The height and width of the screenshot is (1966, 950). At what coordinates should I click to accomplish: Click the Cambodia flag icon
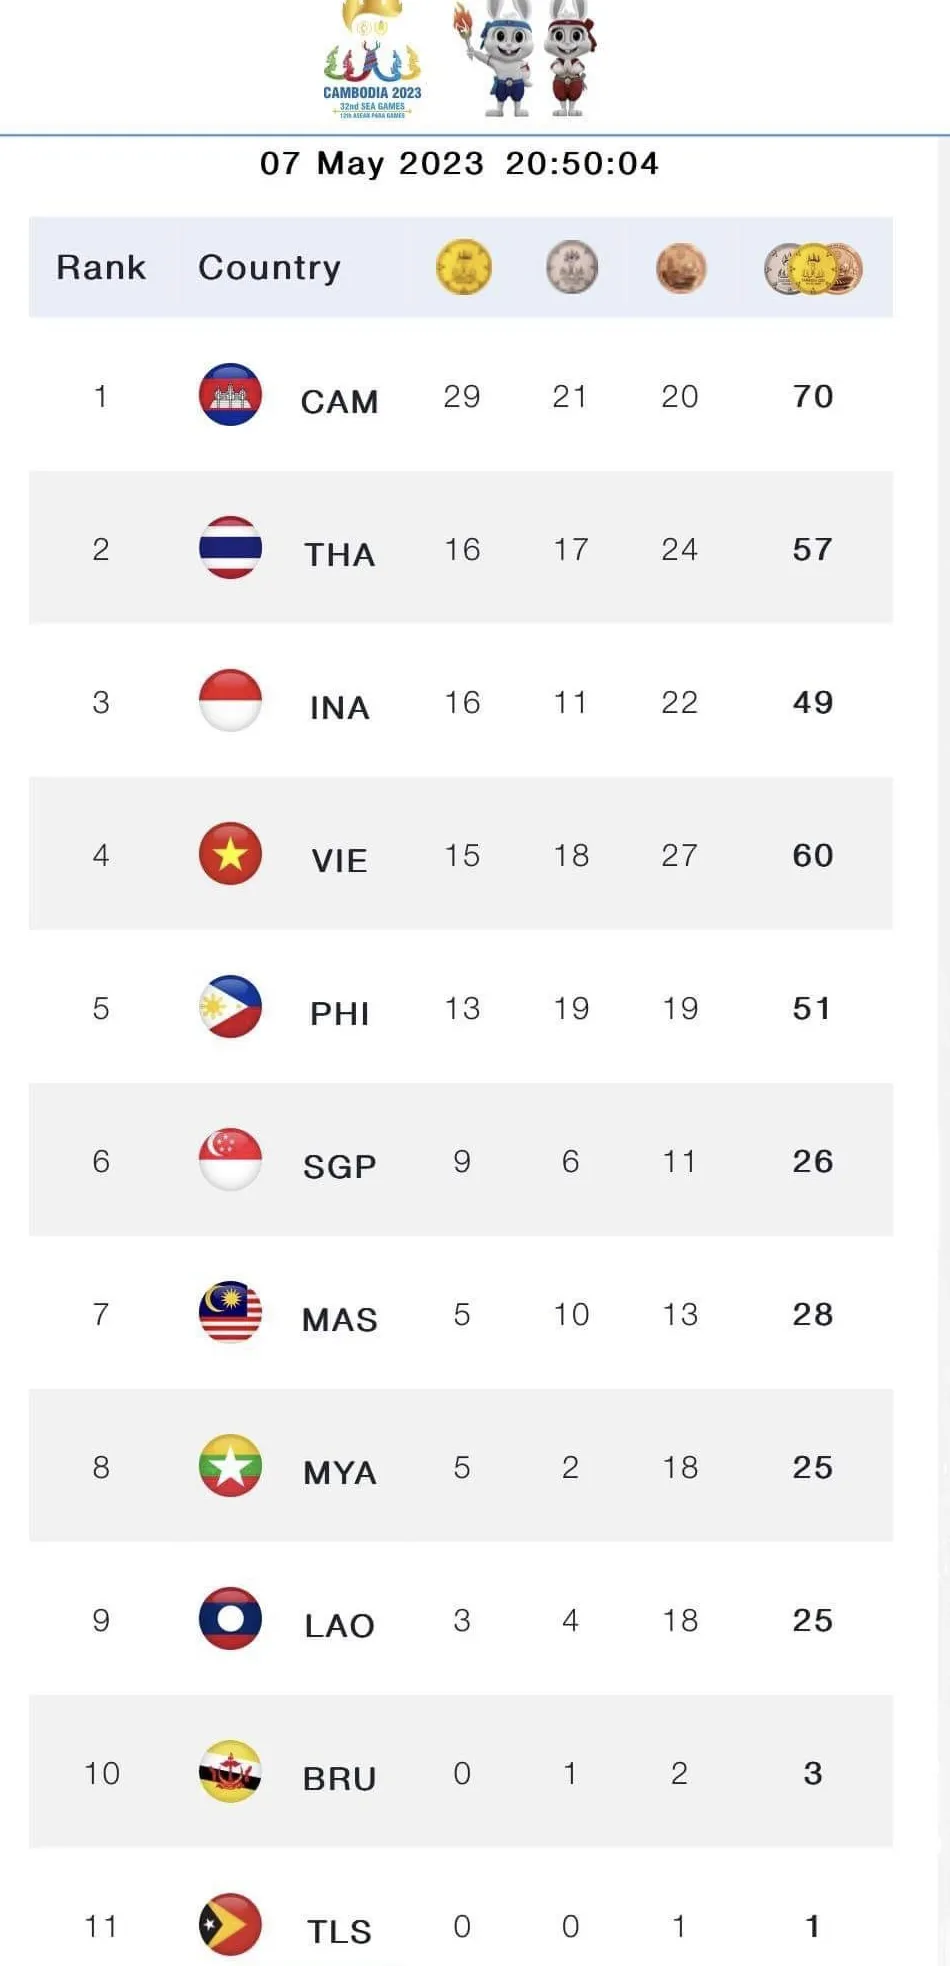coord(230,395)
